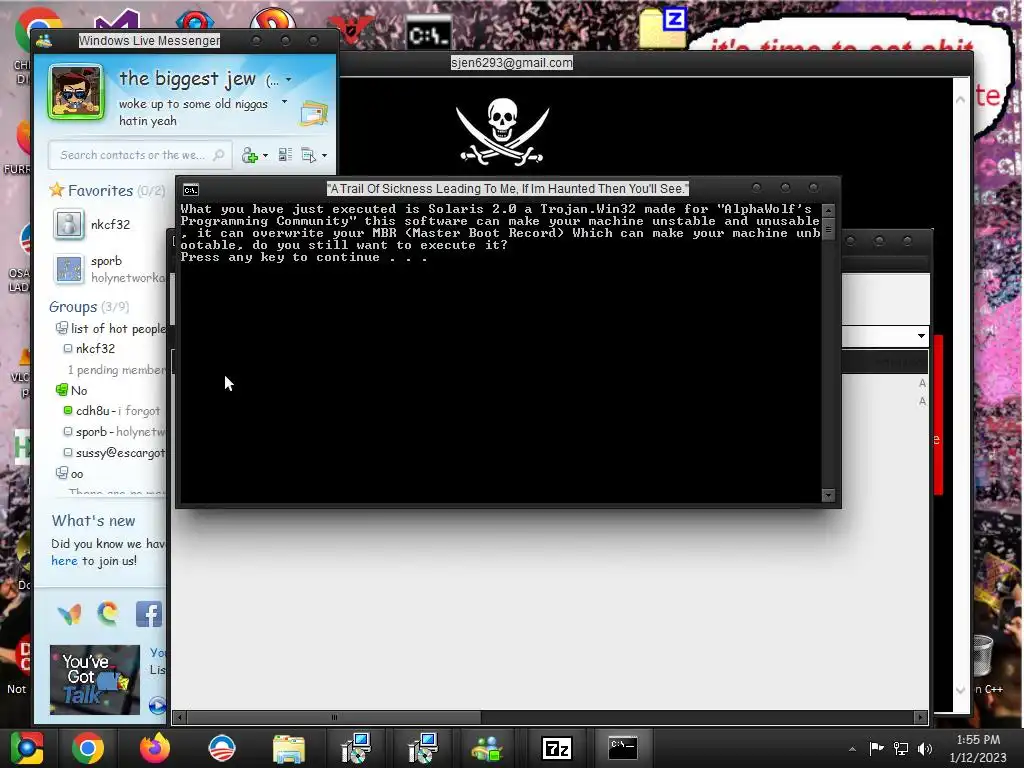The image size is (1024, 768).
Task: Click the orange C service icon
Action: (108, 613)
